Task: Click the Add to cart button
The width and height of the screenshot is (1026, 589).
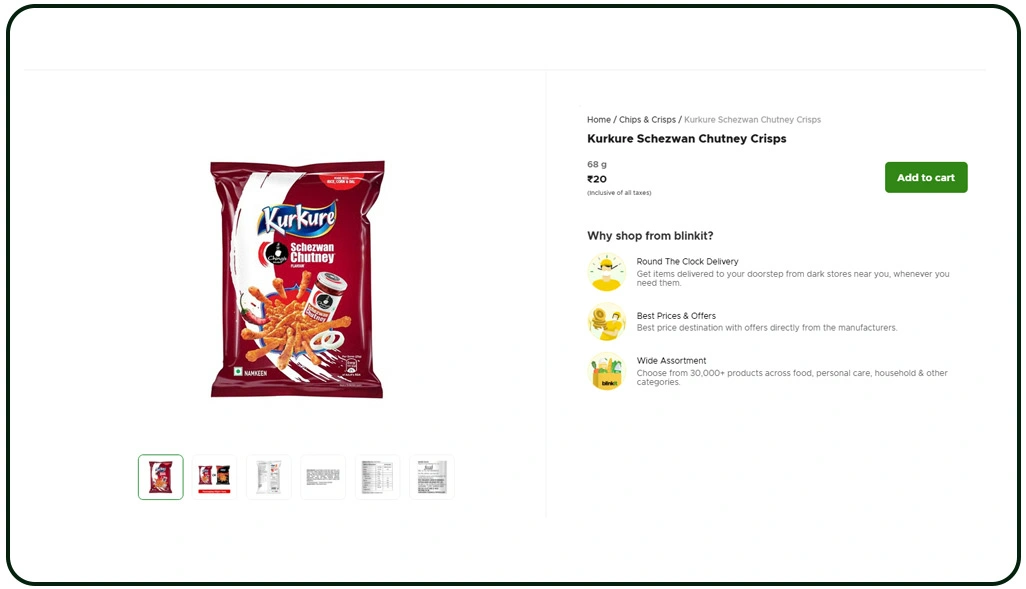Action: point(926,177)
